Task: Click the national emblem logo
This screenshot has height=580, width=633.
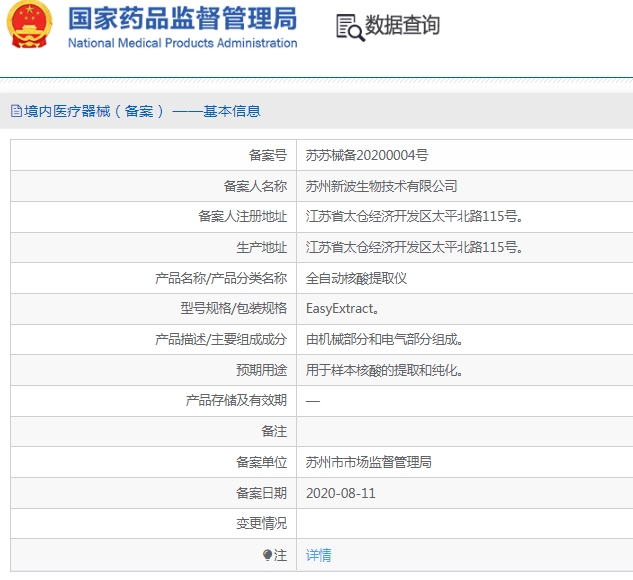Action: (29, 24)
